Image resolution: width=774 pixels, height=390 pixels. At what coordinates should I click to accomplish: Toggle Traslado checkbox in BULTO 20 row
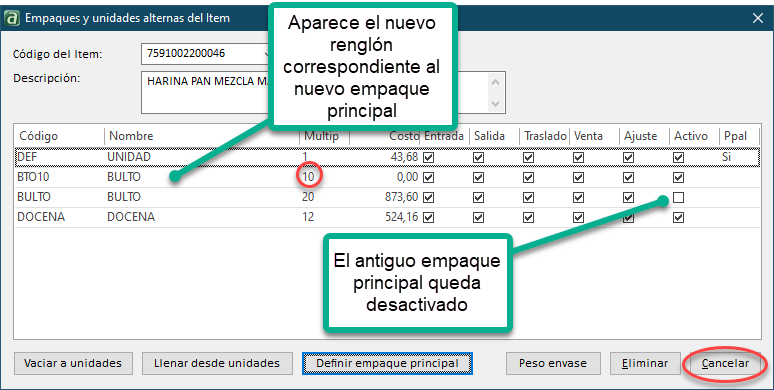pyautogui.click(x=529, y=197)
